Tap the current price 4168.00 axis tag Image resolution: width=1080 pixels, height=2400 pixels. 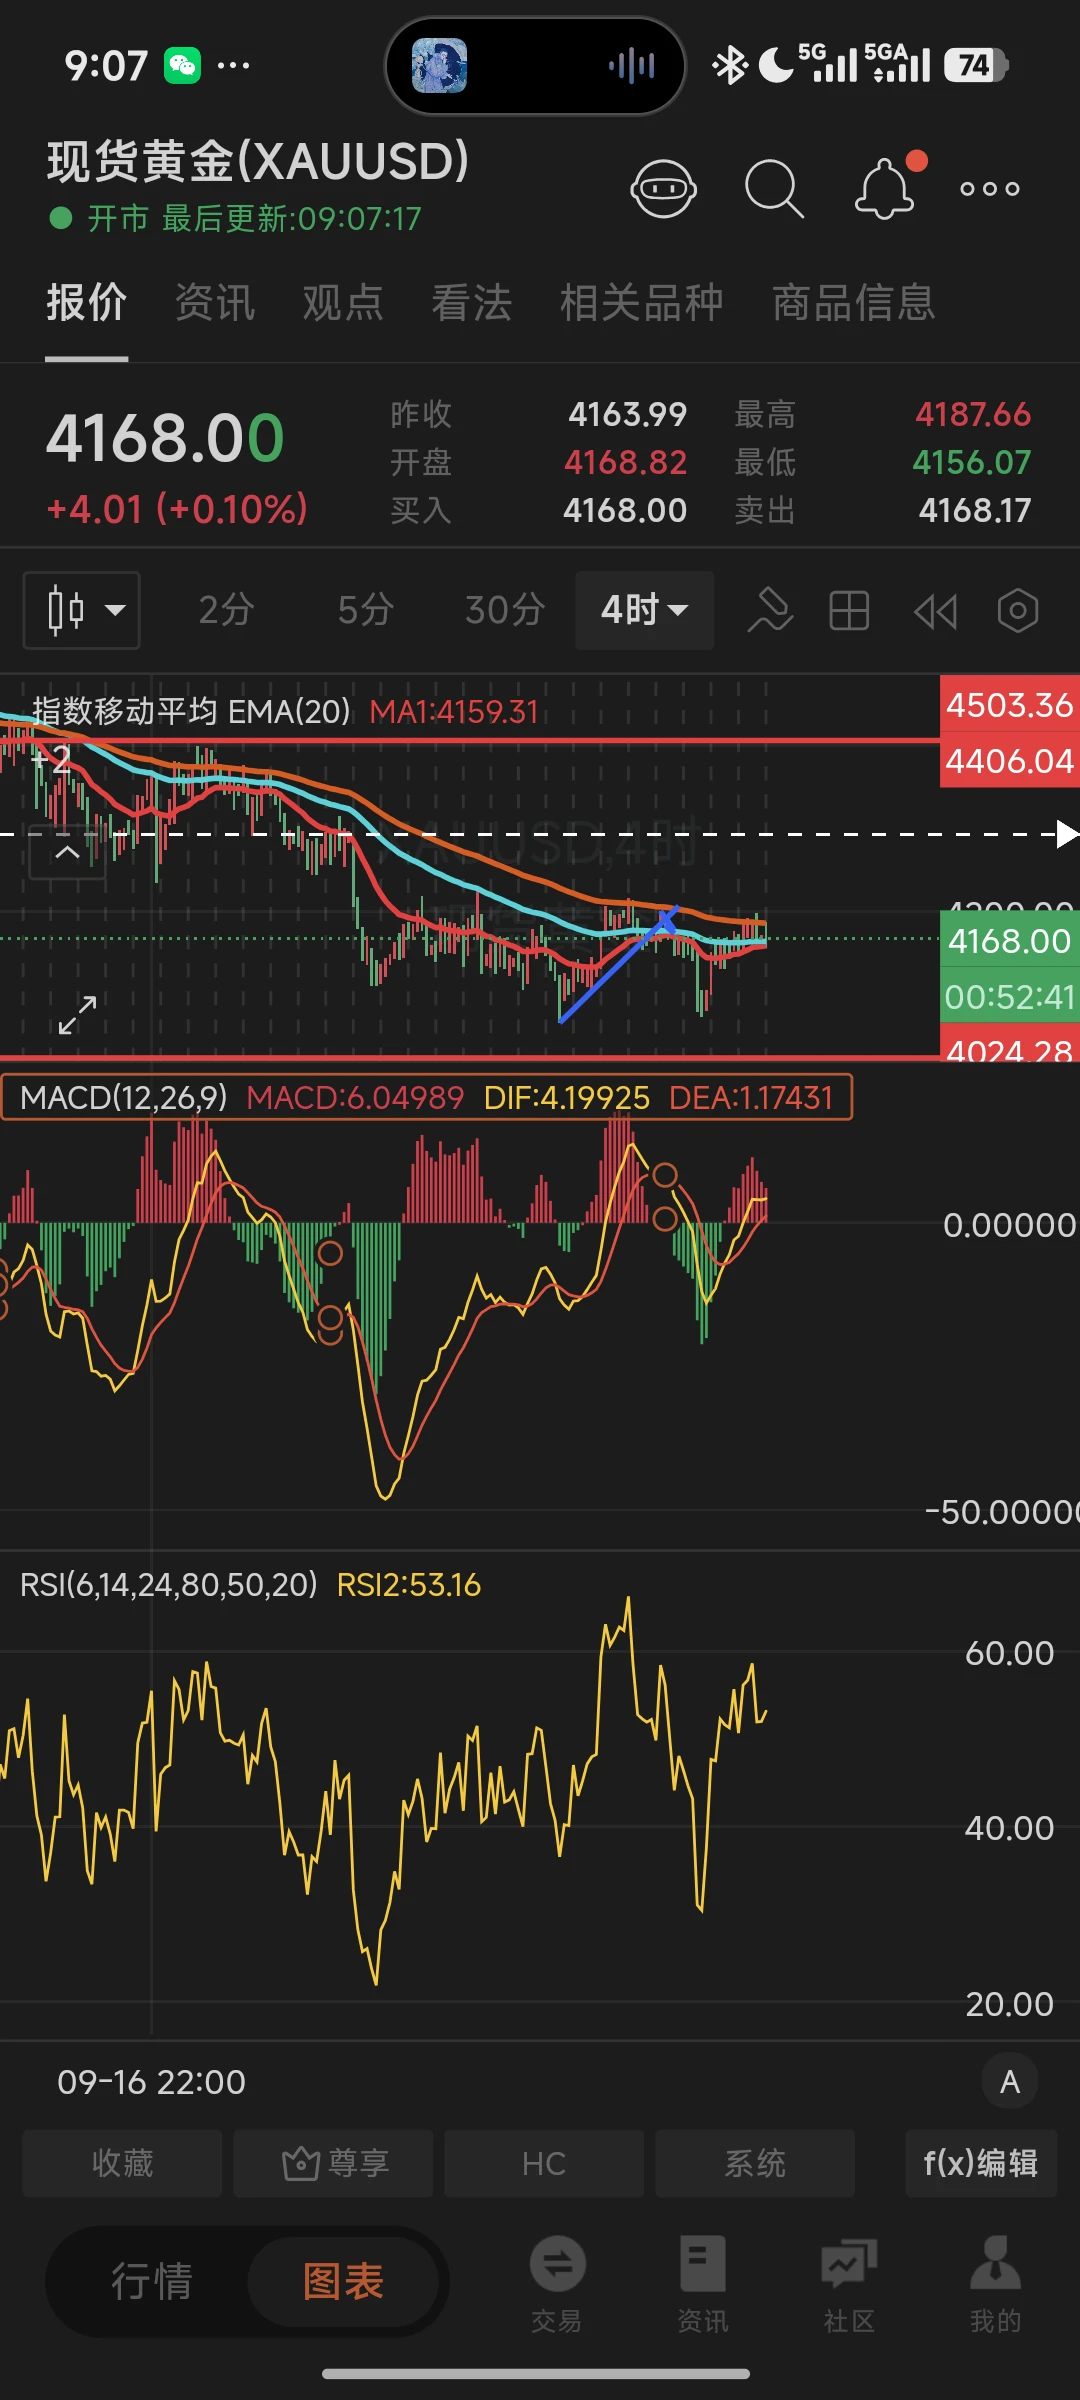point(1009,941)
